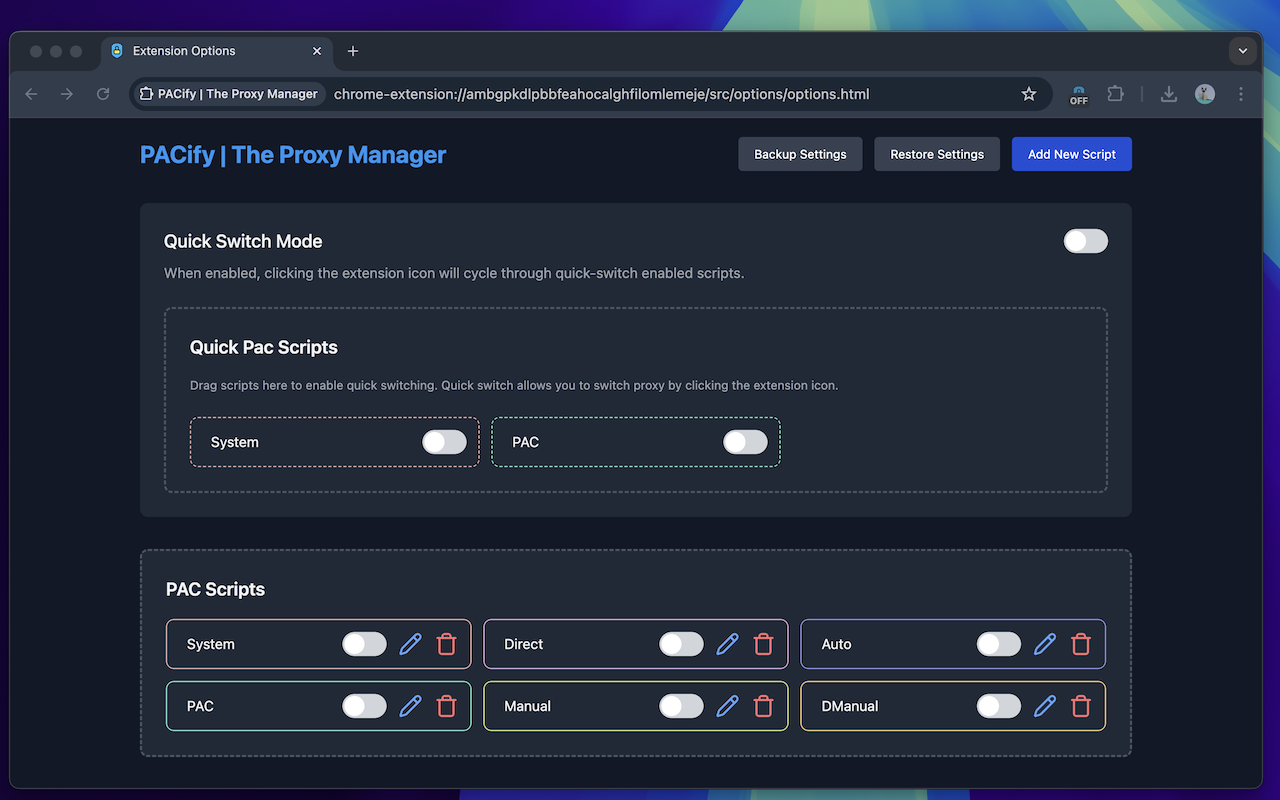1280x800 pixels.
Task: Open the browser Downloads icon
Action: click(1168, 94)
